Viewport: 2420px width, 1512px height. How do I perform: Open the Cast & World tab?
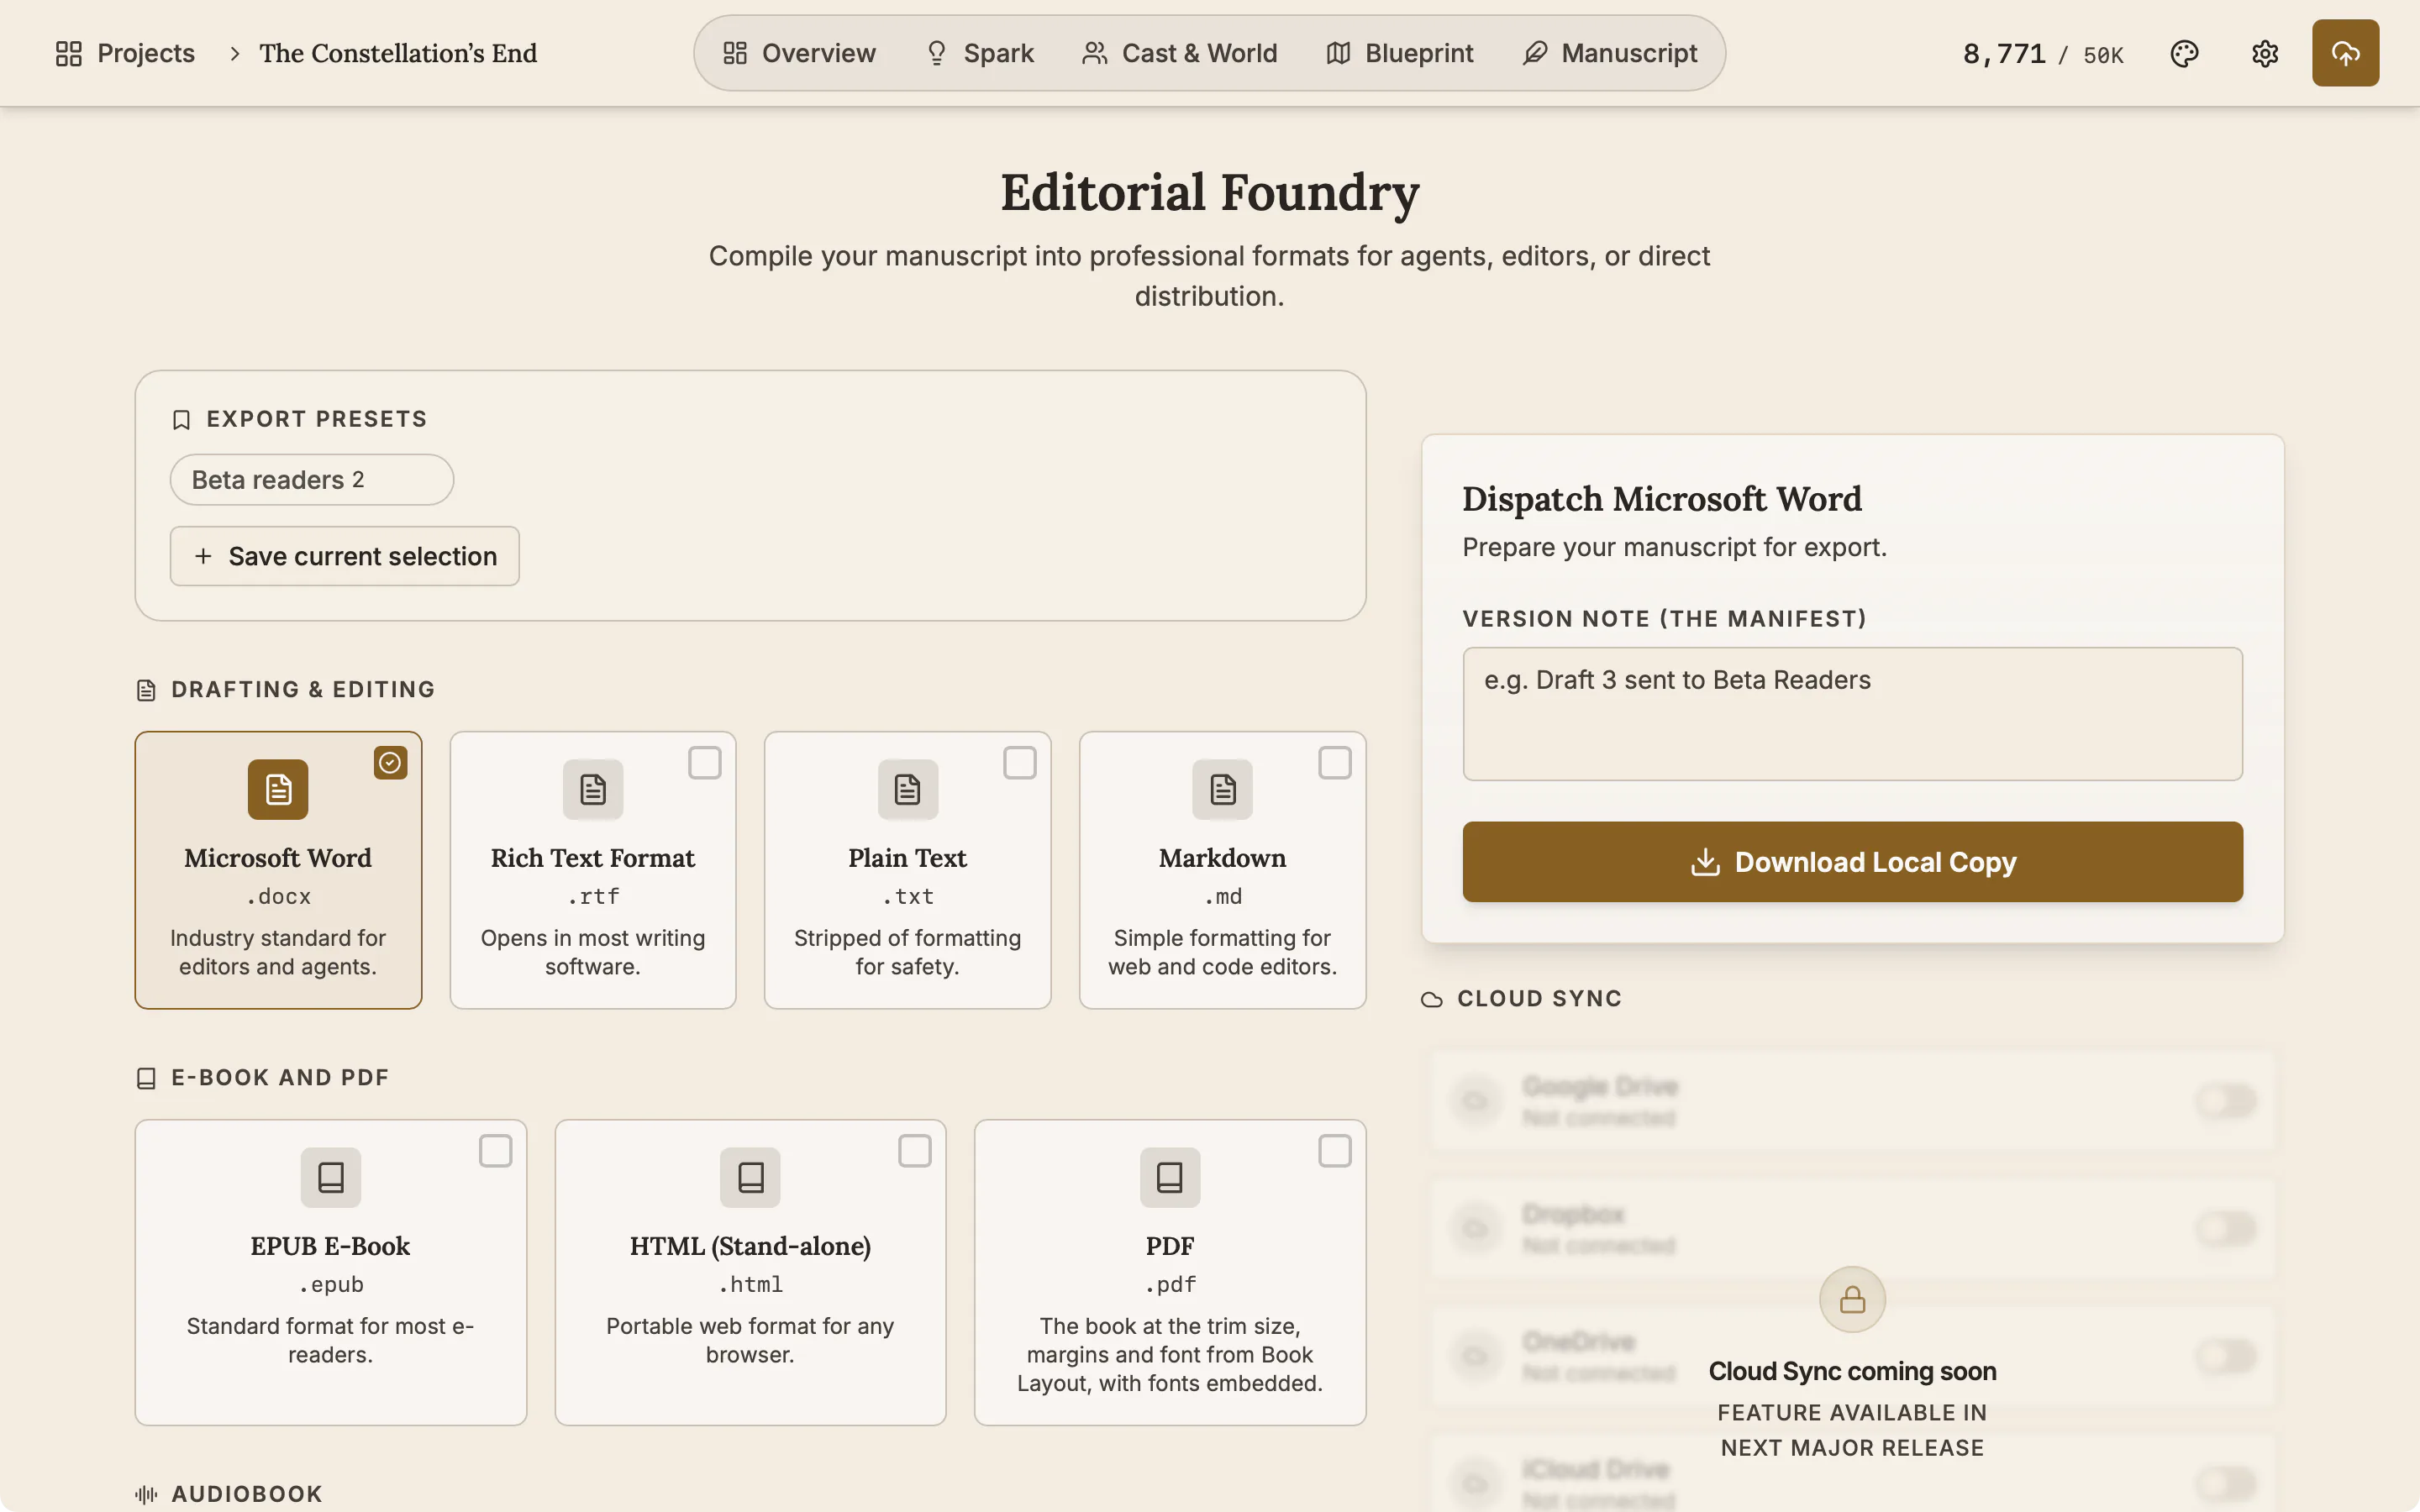click(x=1180, y=53)
